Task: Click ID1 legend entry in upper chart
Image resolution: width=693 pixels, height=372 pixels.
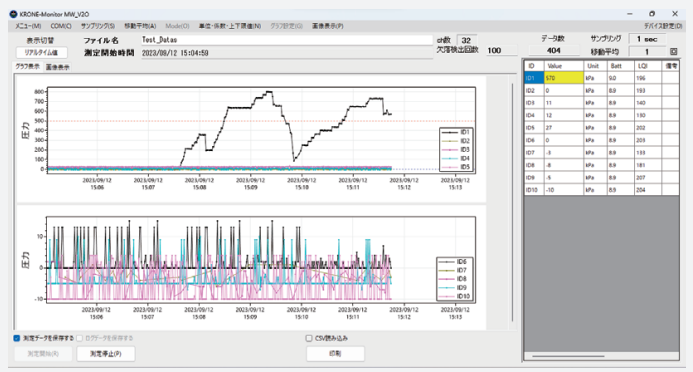Action: click(457, 132)
